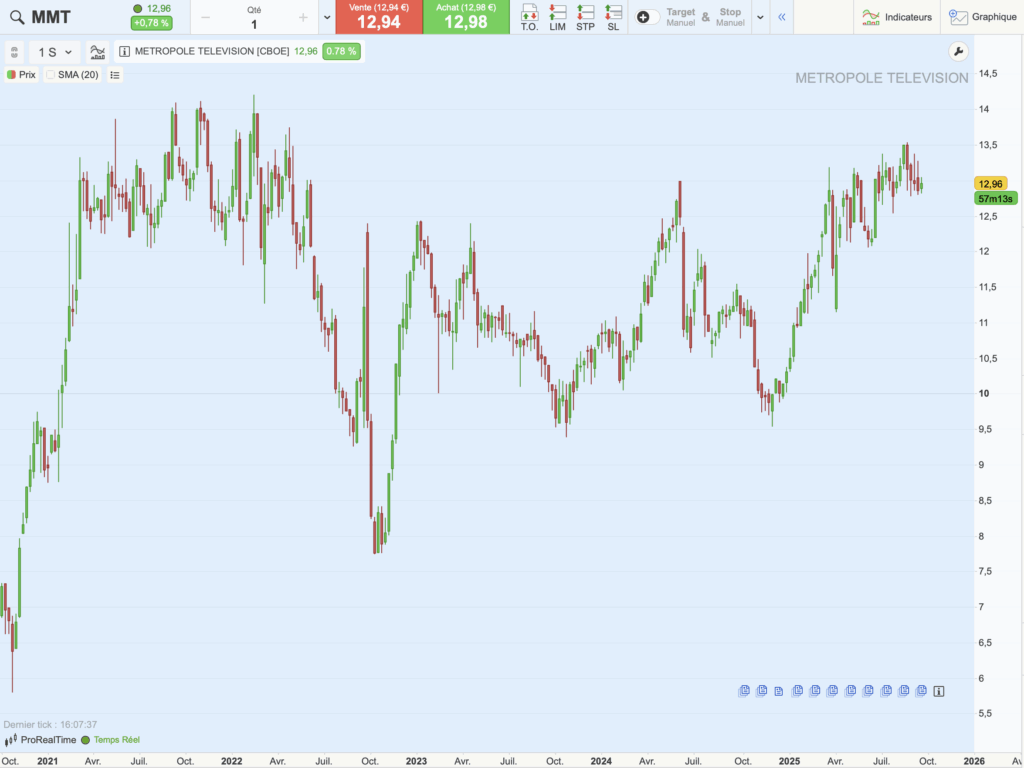Toggle the Prix price series
The image size is (1024, 768).
[11, 75]
